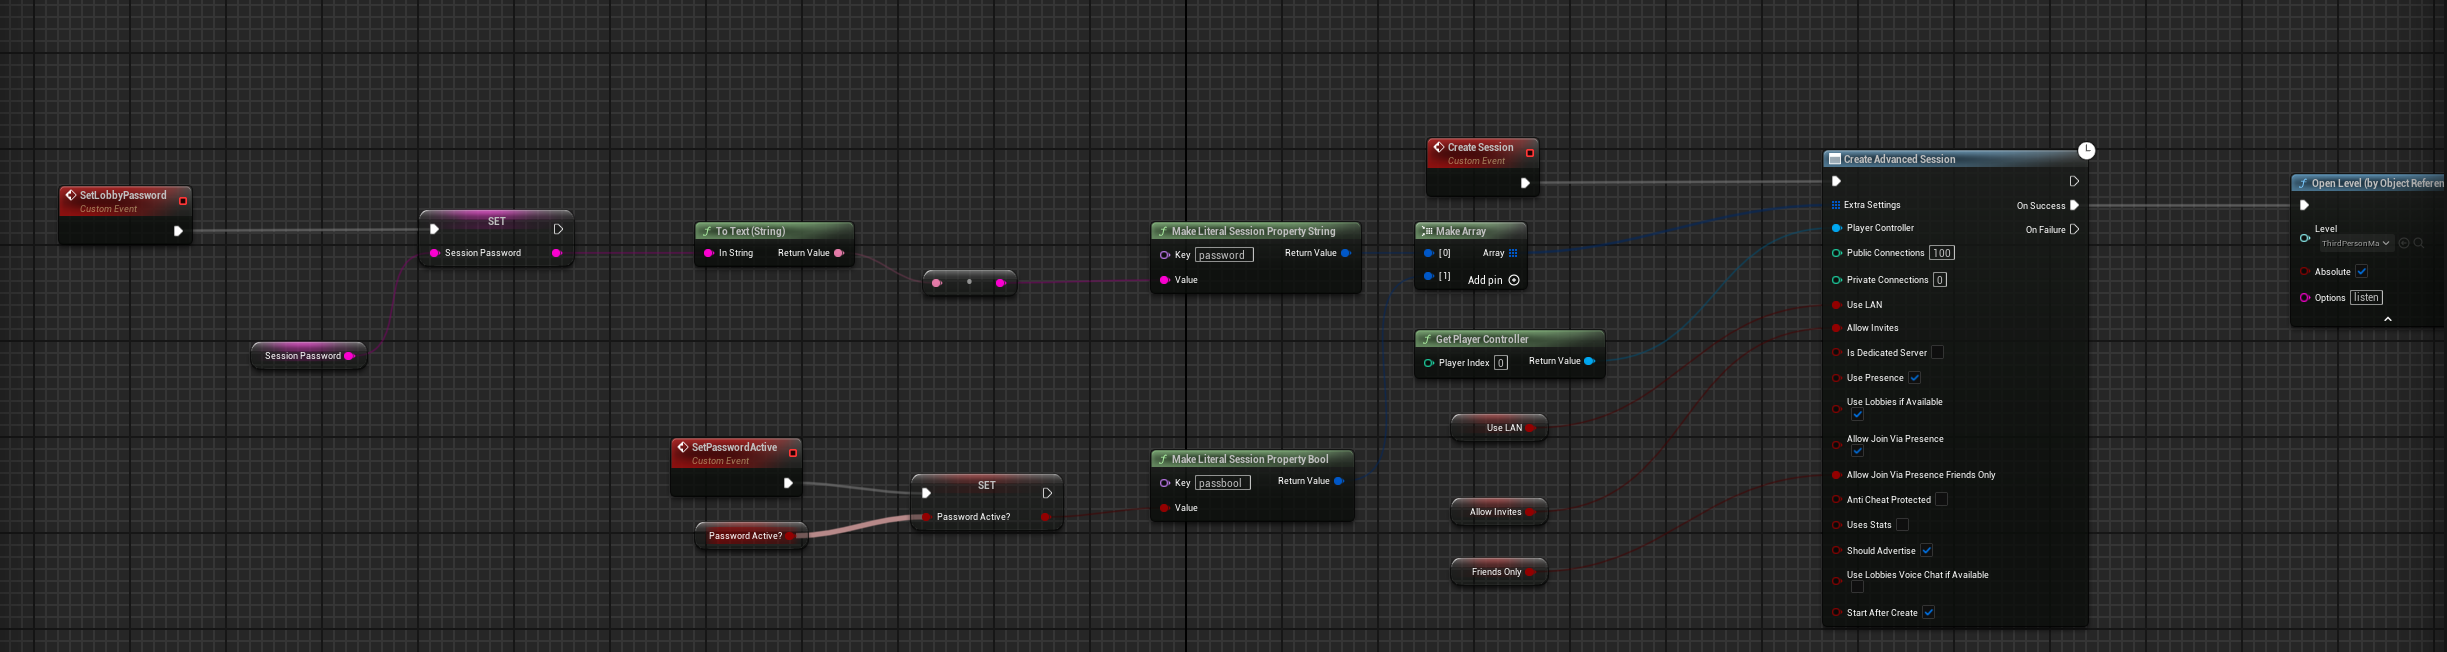Uncheck the Use Presence checkbox
The width and height of the screenshot is (2447, 652).
click(x=1914, y=378)
